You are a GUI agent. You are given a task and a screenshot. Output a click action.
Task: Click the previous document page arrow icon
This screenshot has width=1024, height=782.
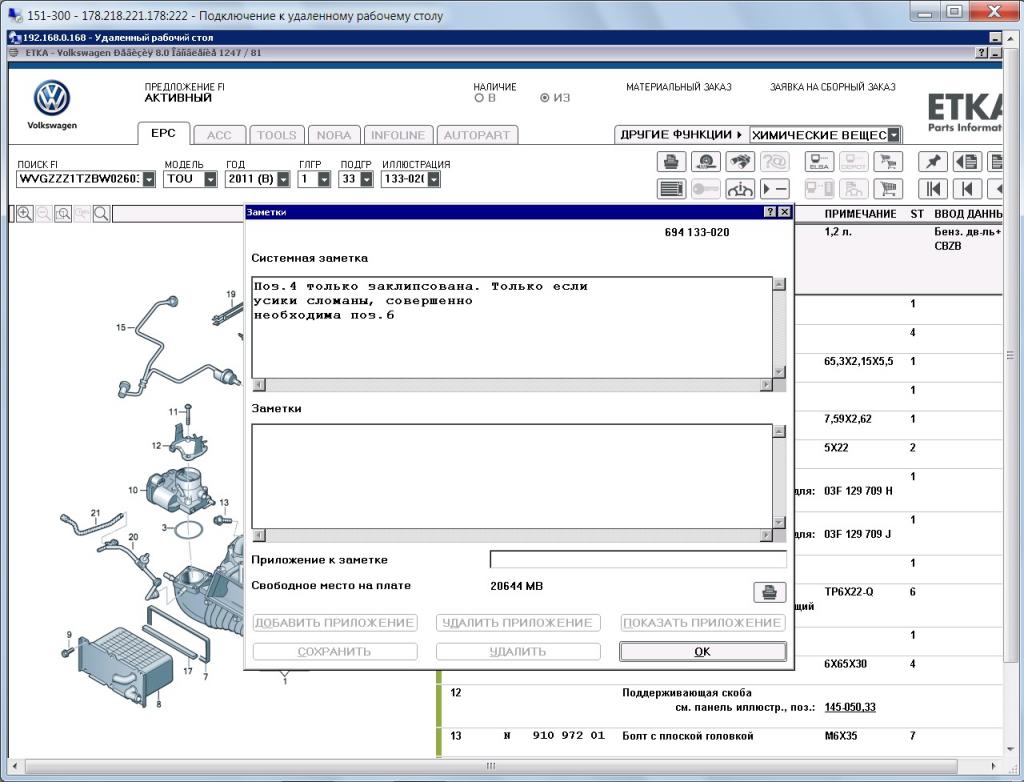pos(967,161)
